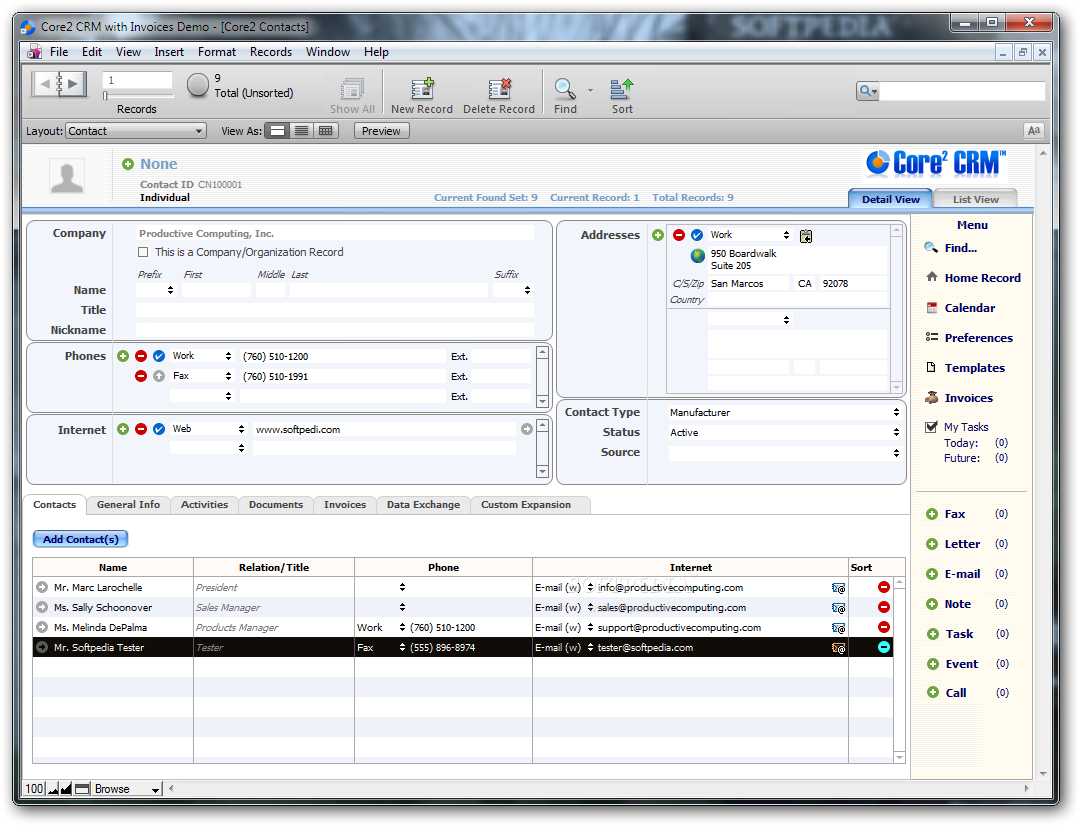
Task: Click the contact photo placeholder
Action: pos(67,176)
